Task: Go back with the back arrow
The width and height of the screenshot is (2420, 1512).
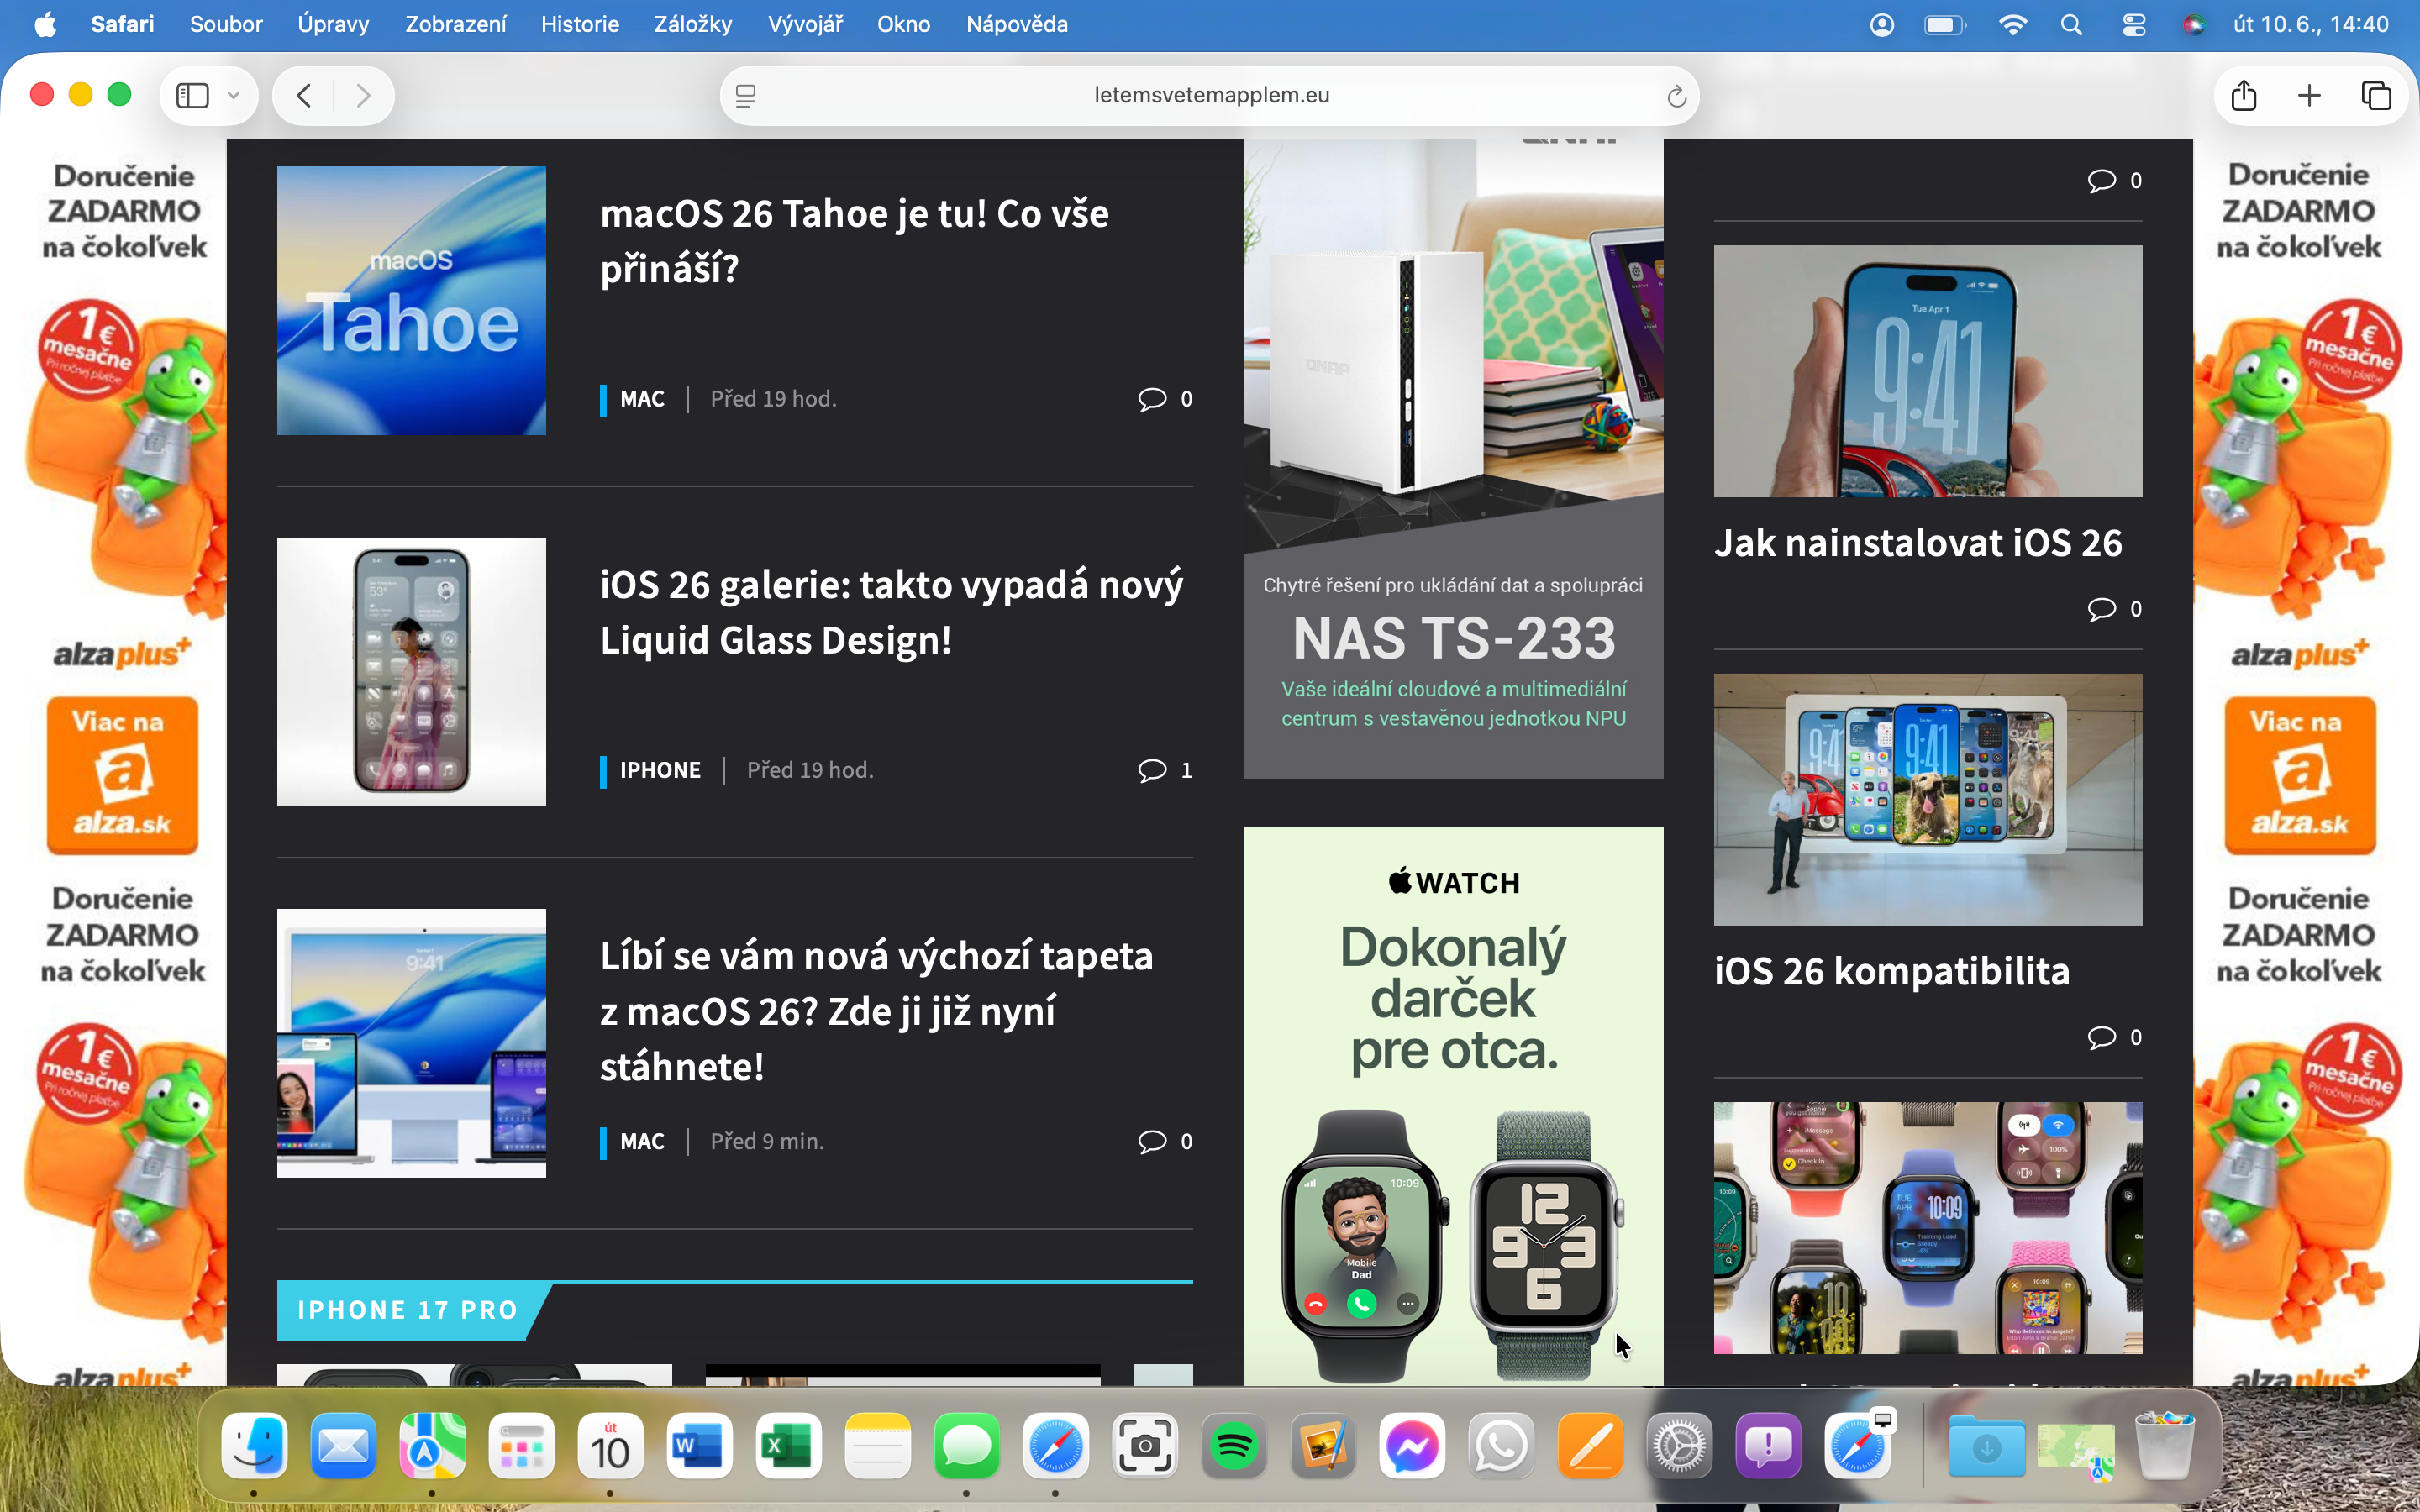Action: coord(304,95)
